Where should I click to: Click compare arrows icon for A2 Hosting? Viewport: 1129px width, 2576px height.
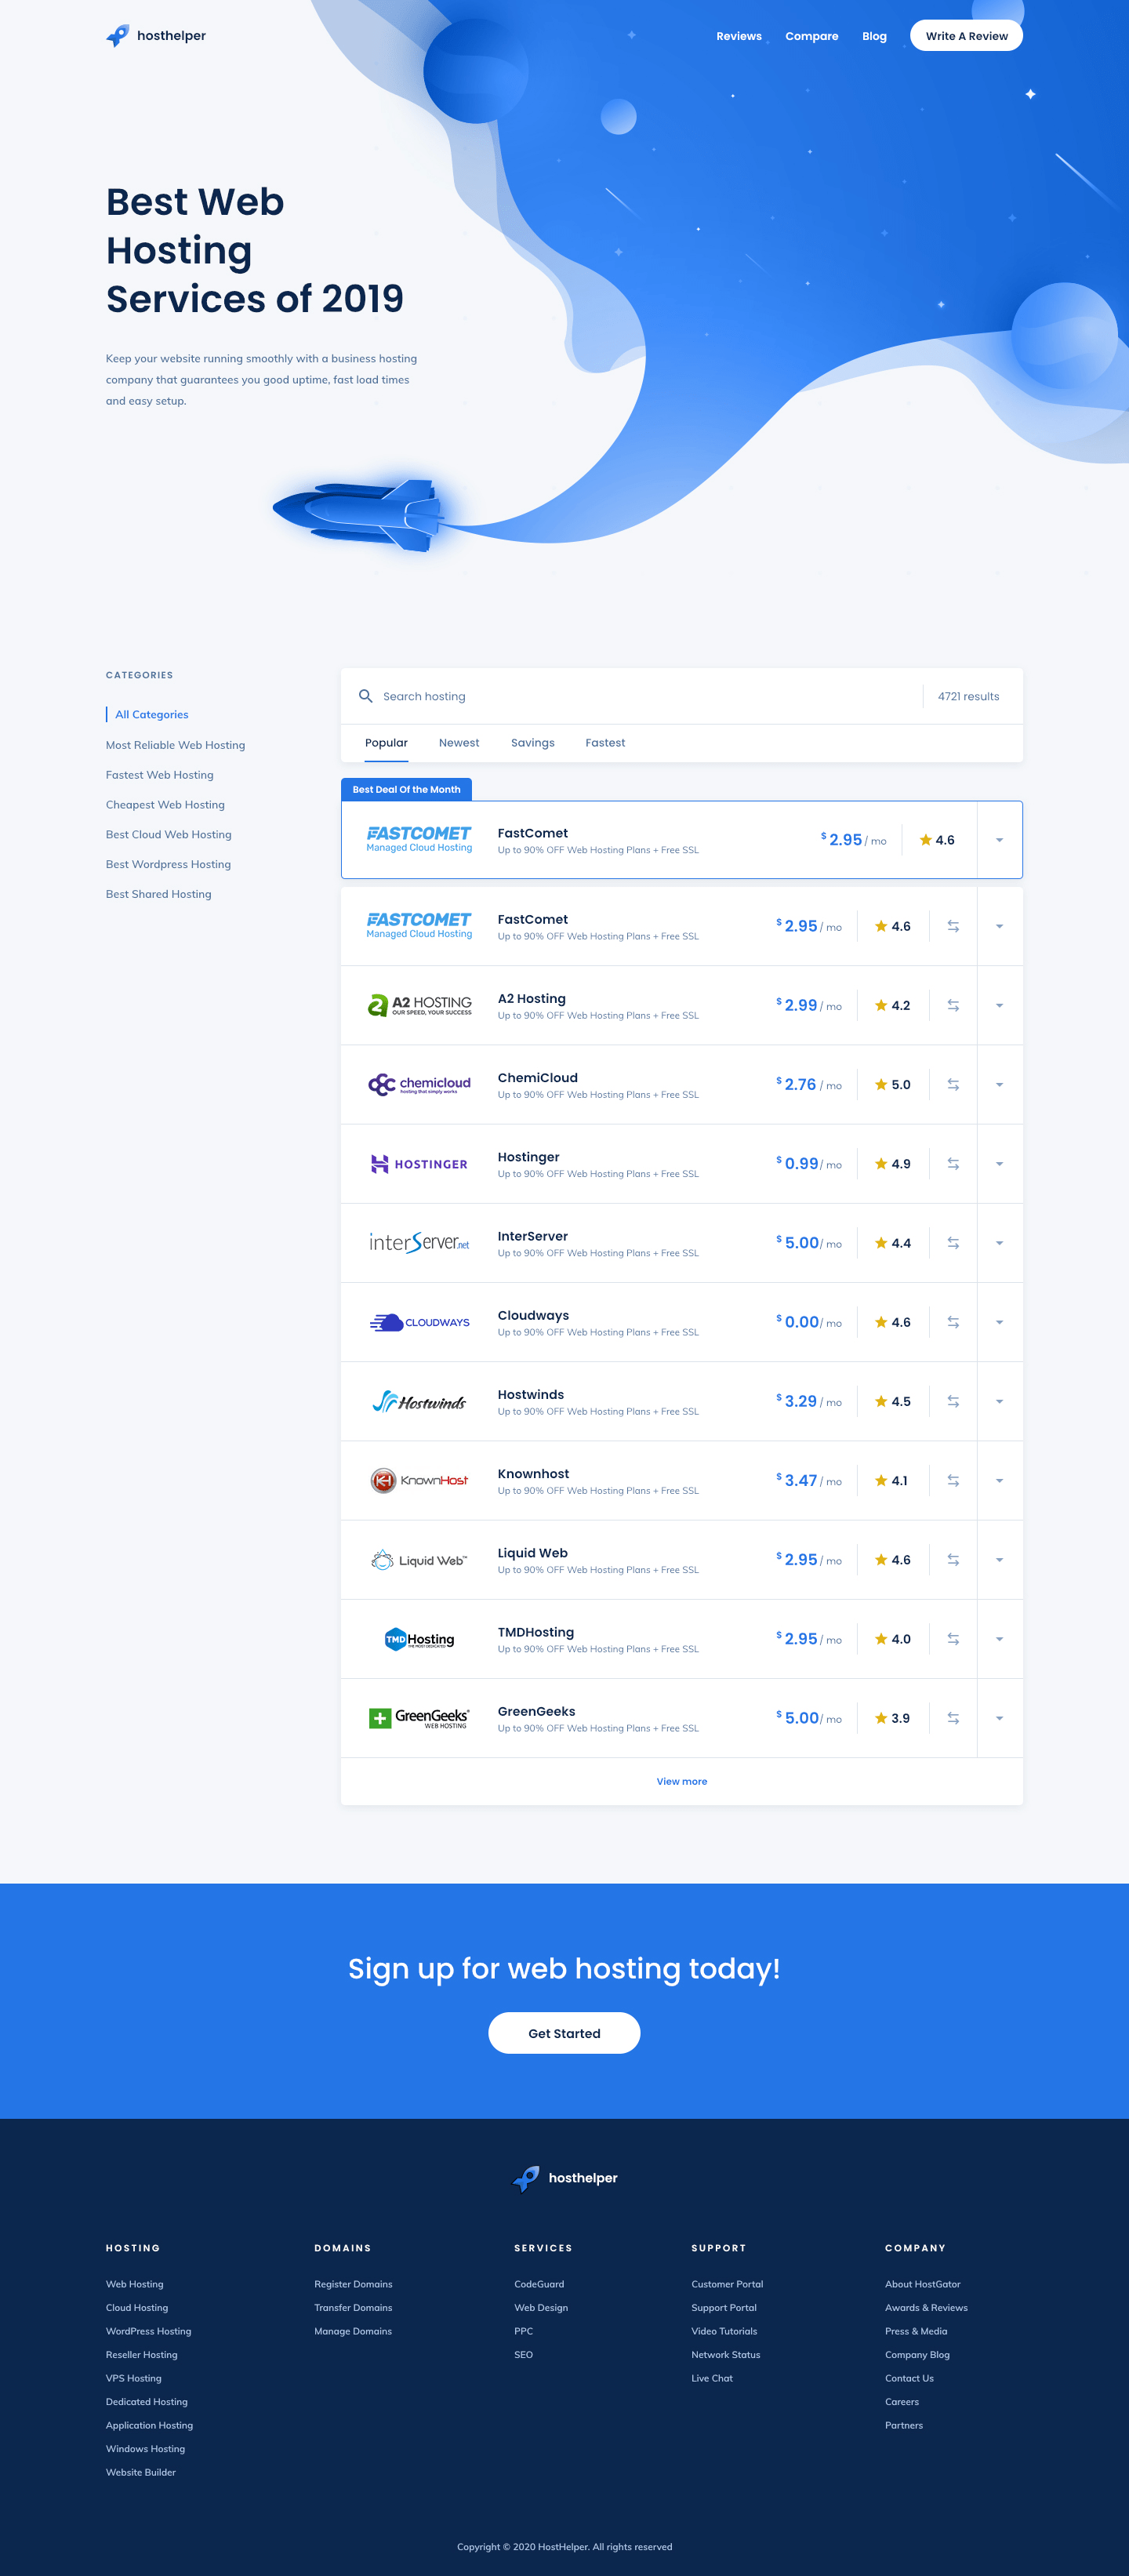[953, 1005]
